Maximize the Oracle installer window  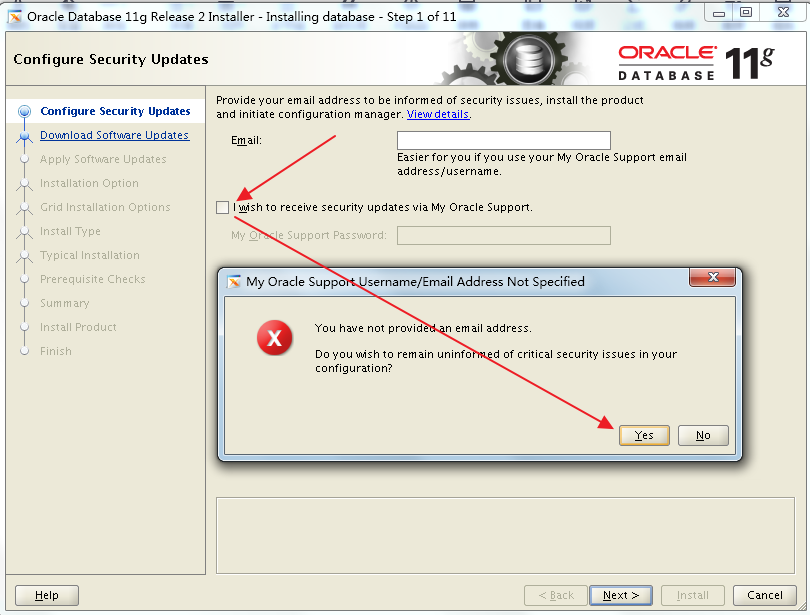pos(746,12)
